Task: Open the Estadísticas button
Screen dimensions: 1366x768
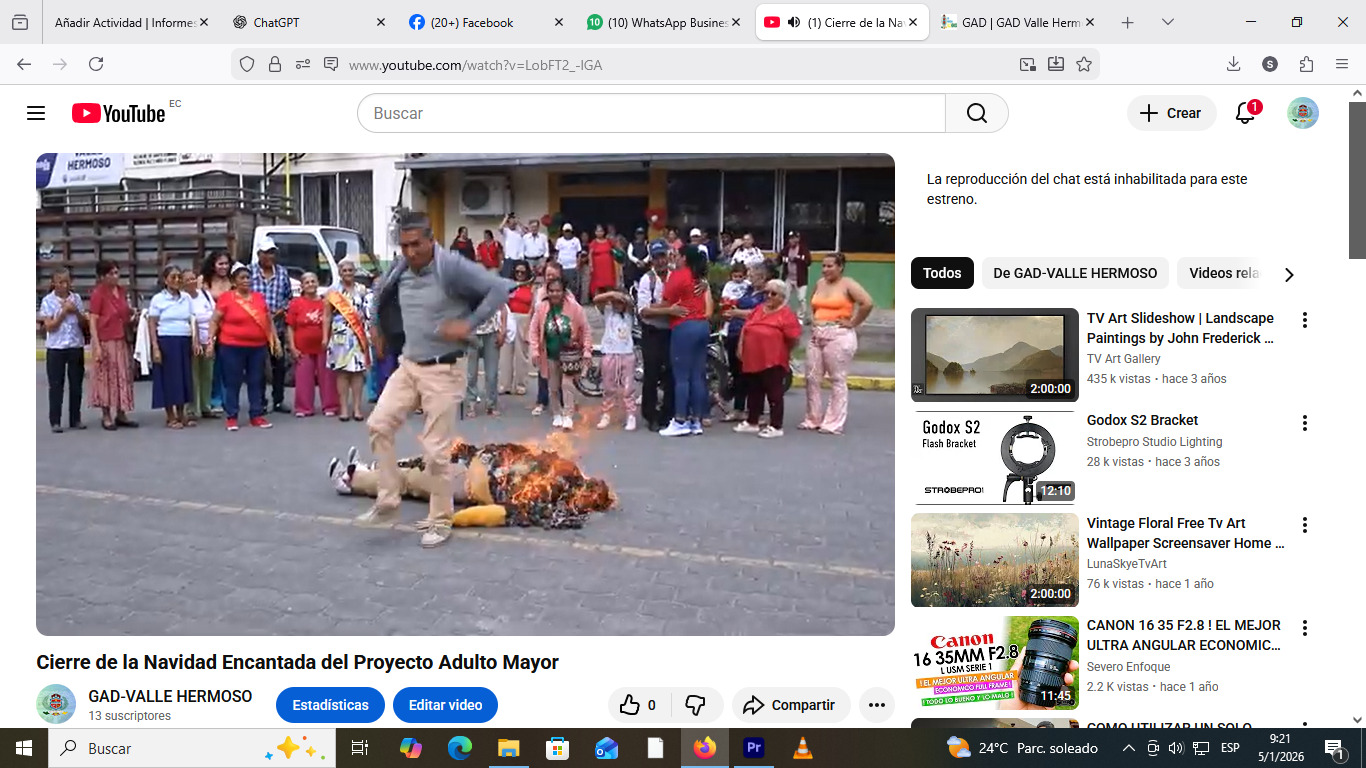Action: (330, 705)
